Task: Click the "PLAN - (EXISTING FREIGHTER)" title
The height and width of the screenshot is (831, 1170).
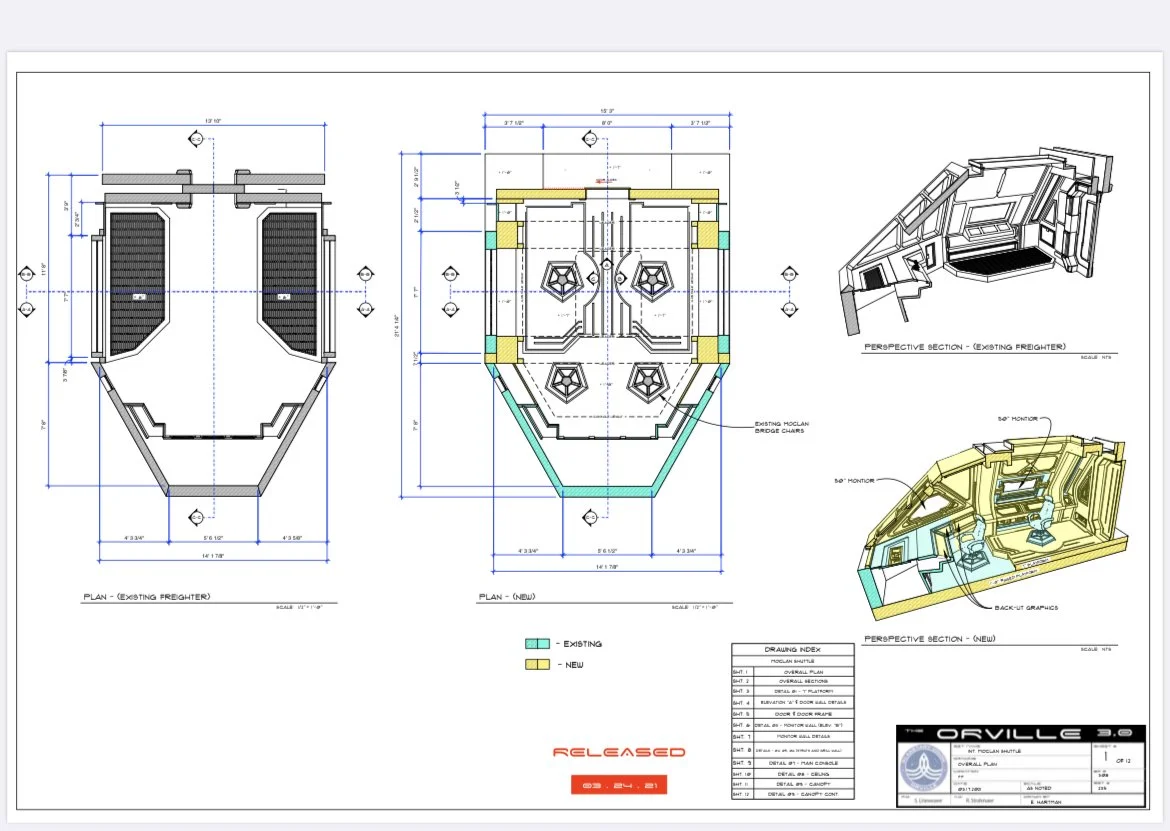Action: [147, 597]
